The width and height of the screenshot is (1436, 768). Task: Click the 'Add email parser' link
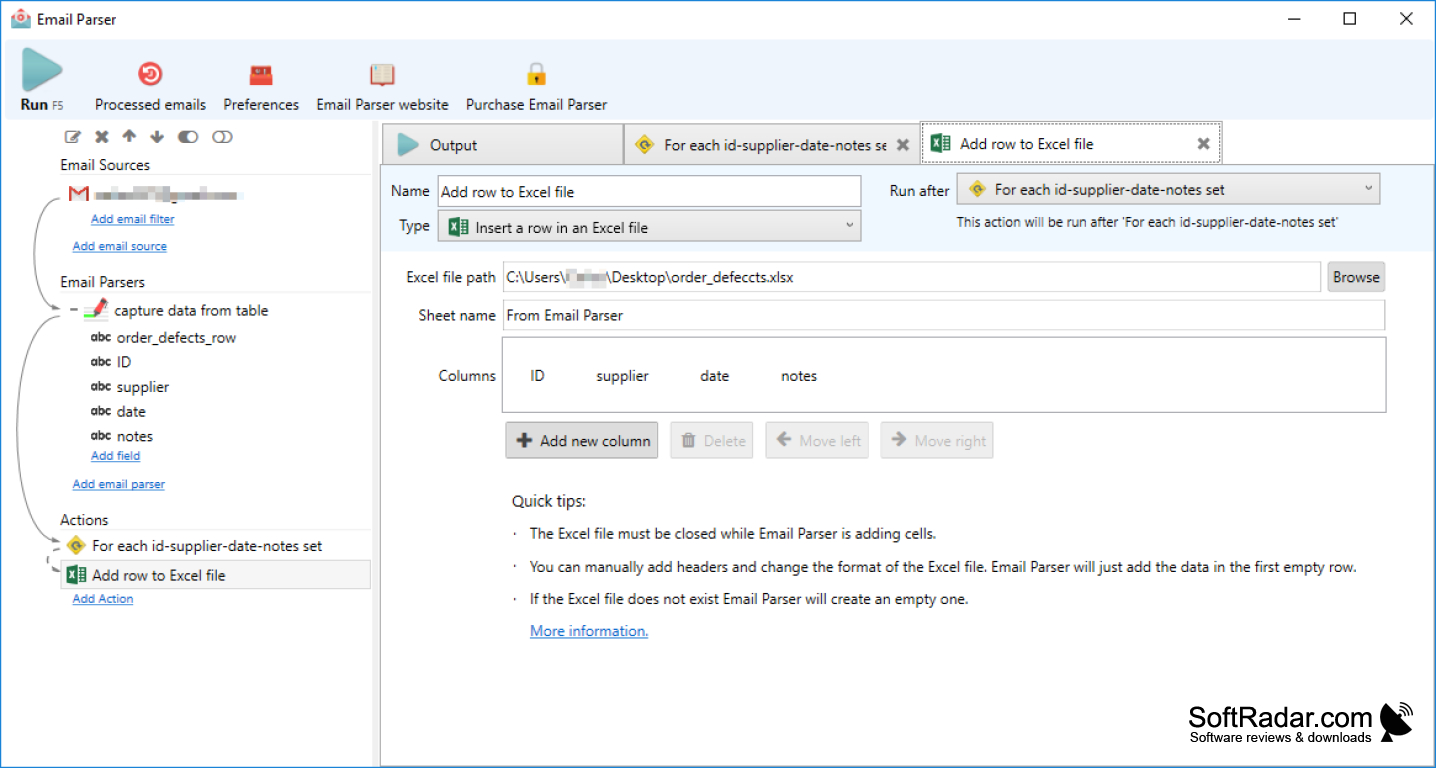click(x=119, y=484)
